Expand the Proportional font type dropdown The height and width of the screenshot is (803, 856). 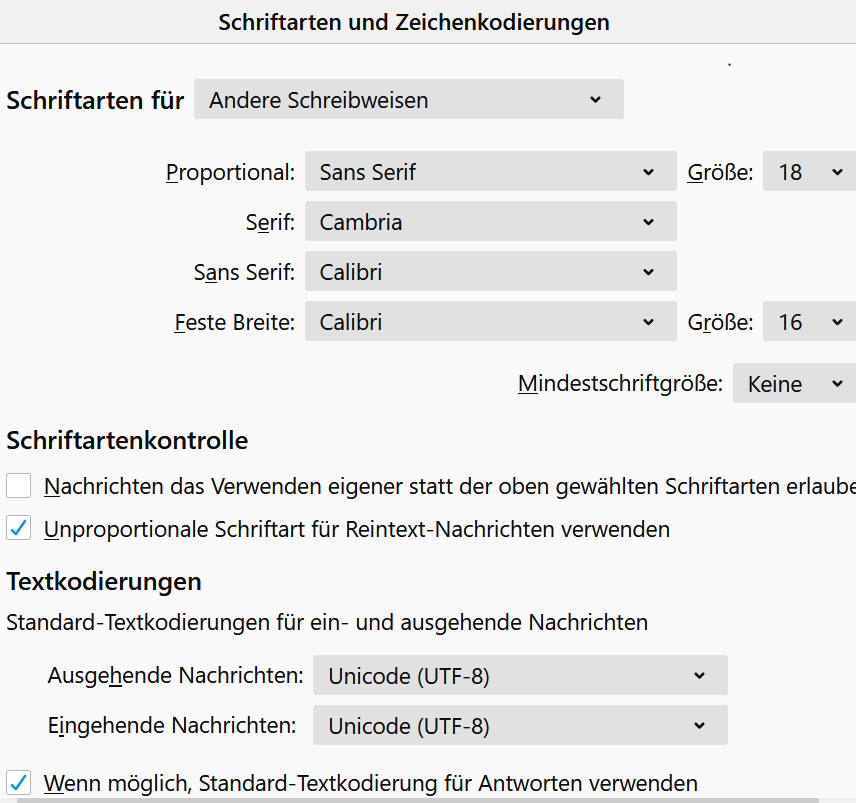tap(490, 172)
